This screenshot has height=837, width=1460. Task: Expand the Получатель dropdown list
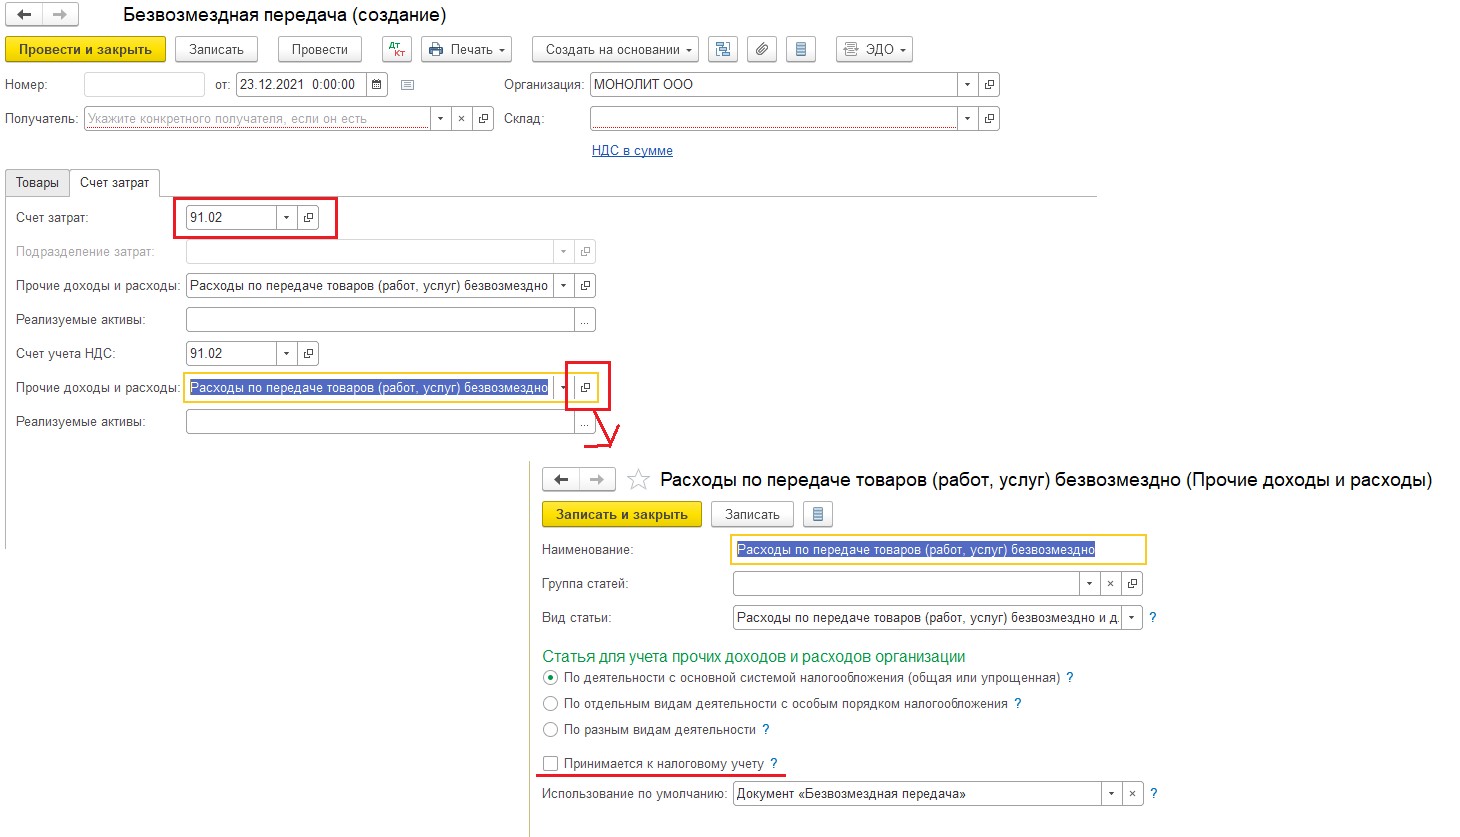441,119
